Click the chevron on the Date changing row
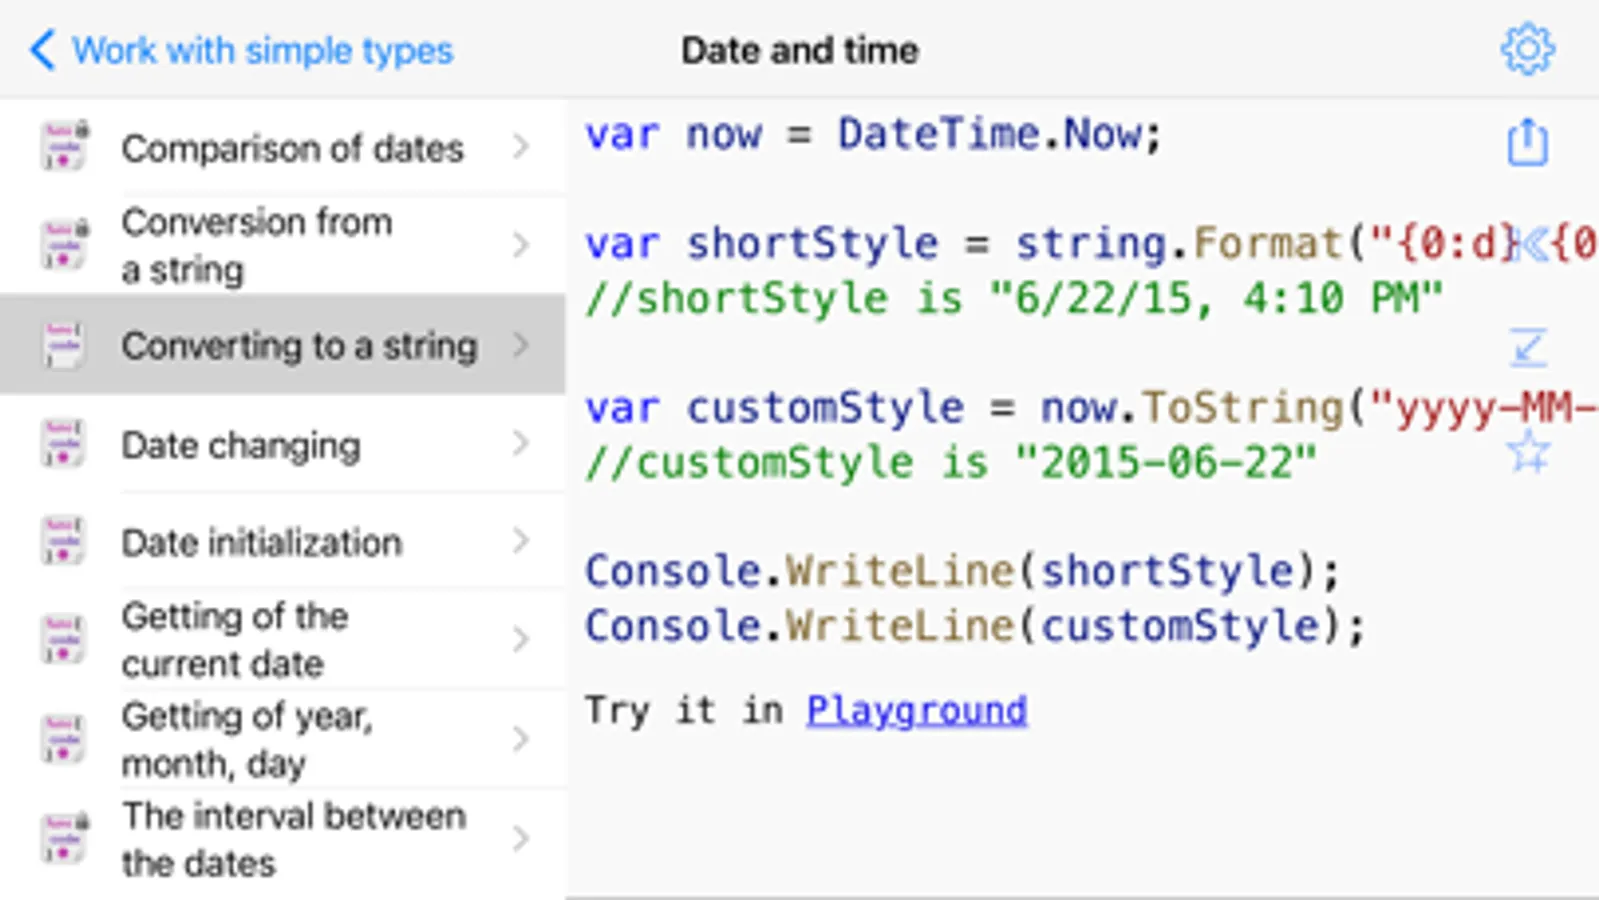Image resolution: width=1599 pixels, height=900 pixels. (520, 443)
